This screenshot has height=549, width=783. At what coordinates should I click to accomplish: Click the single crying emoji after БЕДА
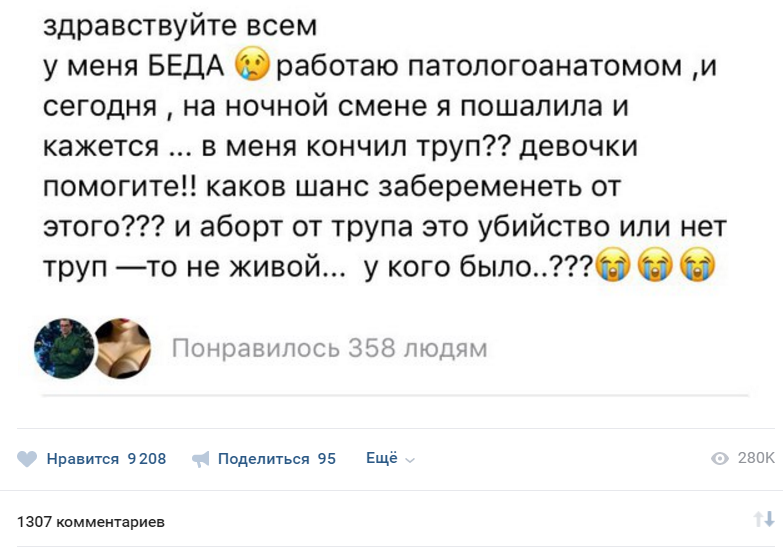coord(252,64)
